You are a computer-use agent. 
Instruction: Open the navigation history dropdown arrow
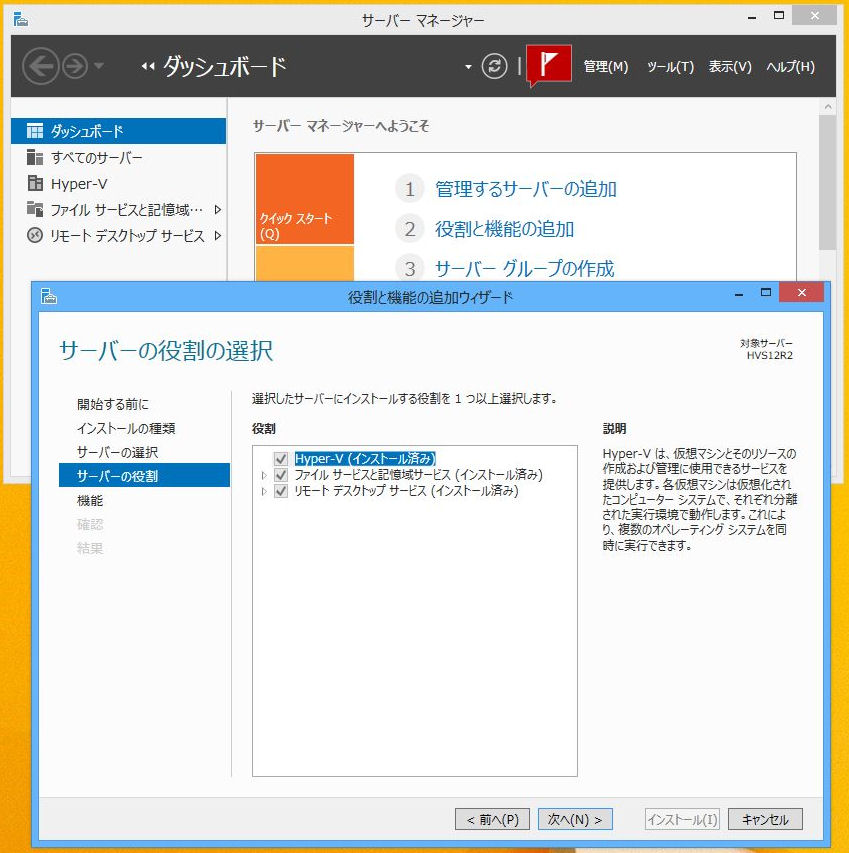(x=99, y=66)
